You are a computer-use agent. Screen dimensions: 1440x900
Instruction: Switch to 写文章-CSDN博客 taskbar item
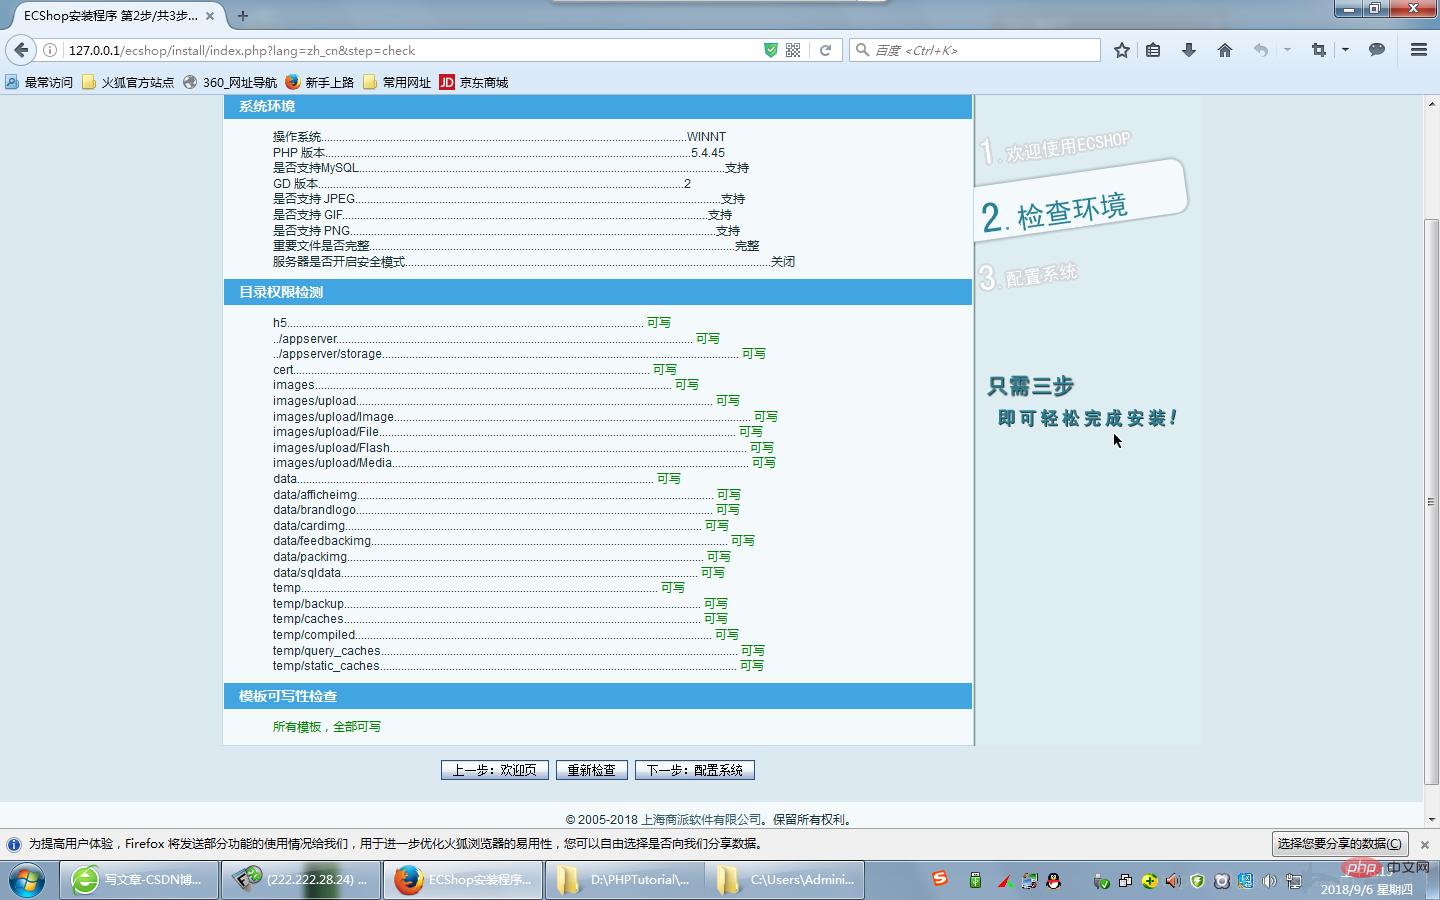point(139,880)
